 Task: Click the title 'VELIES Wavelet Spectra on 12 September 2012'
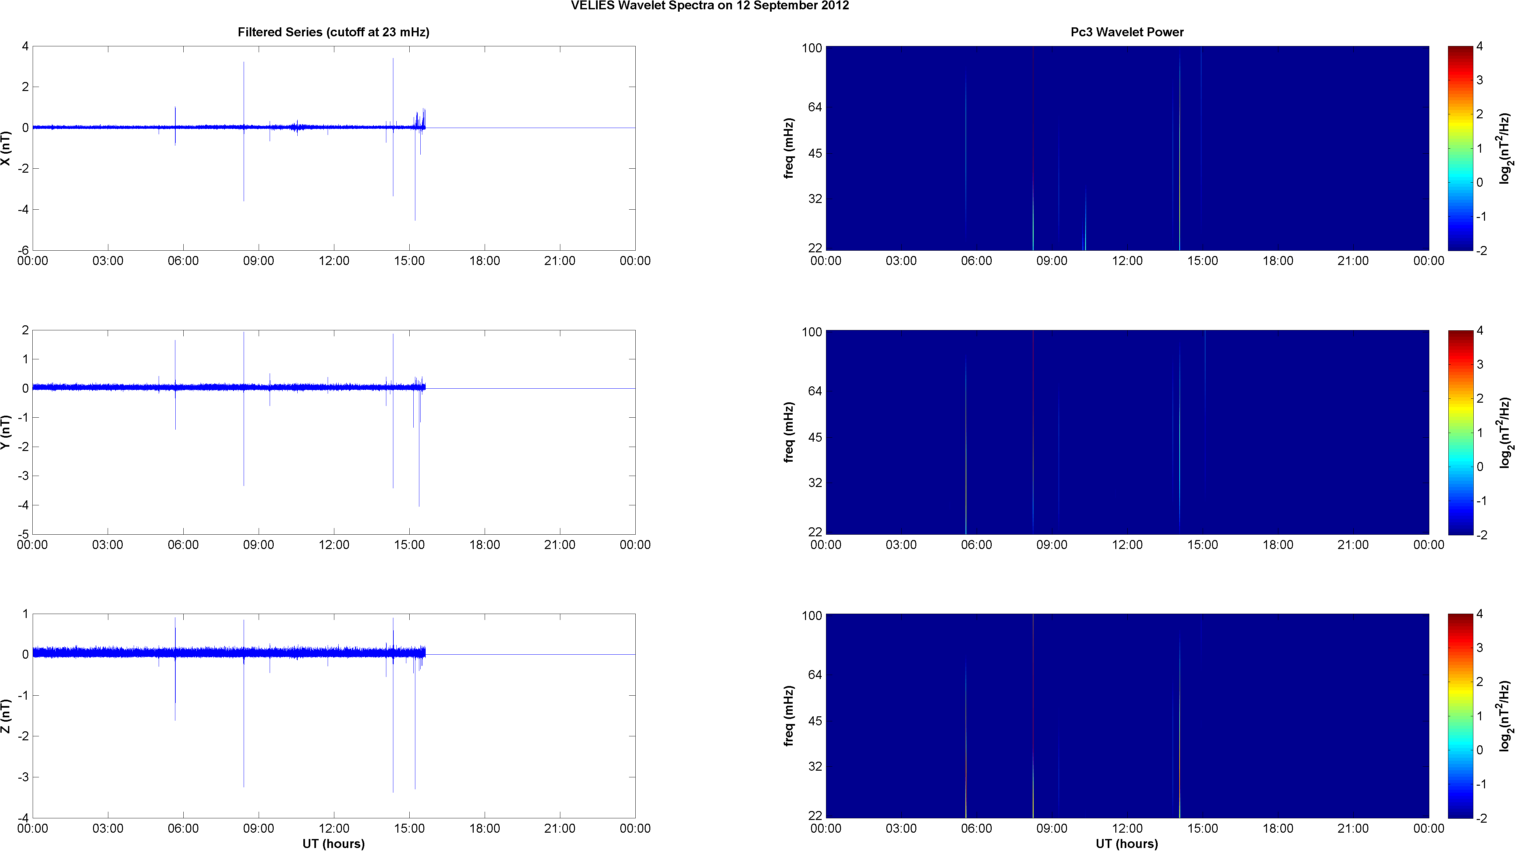pos(710,6)
